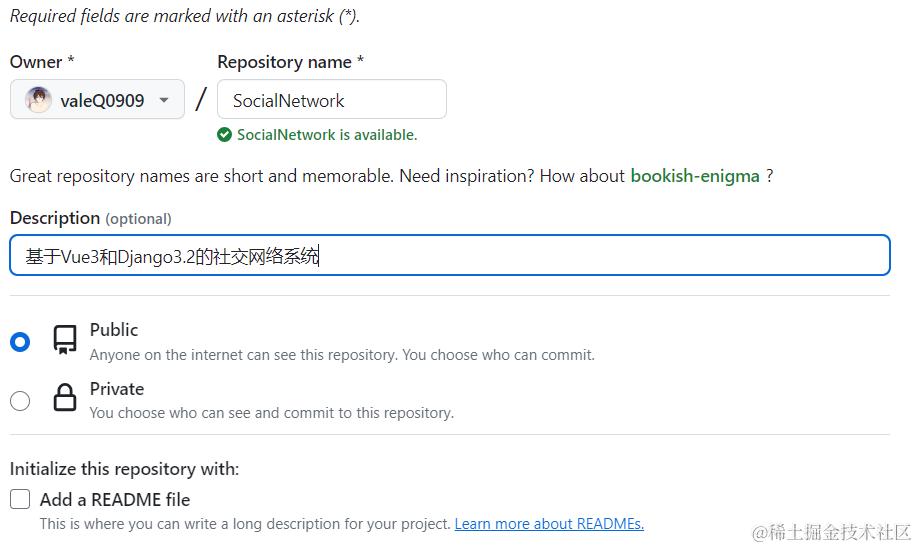Click the 'Add a README file' label
Viewport: 918px width, 549px height.
coord(115,499)
